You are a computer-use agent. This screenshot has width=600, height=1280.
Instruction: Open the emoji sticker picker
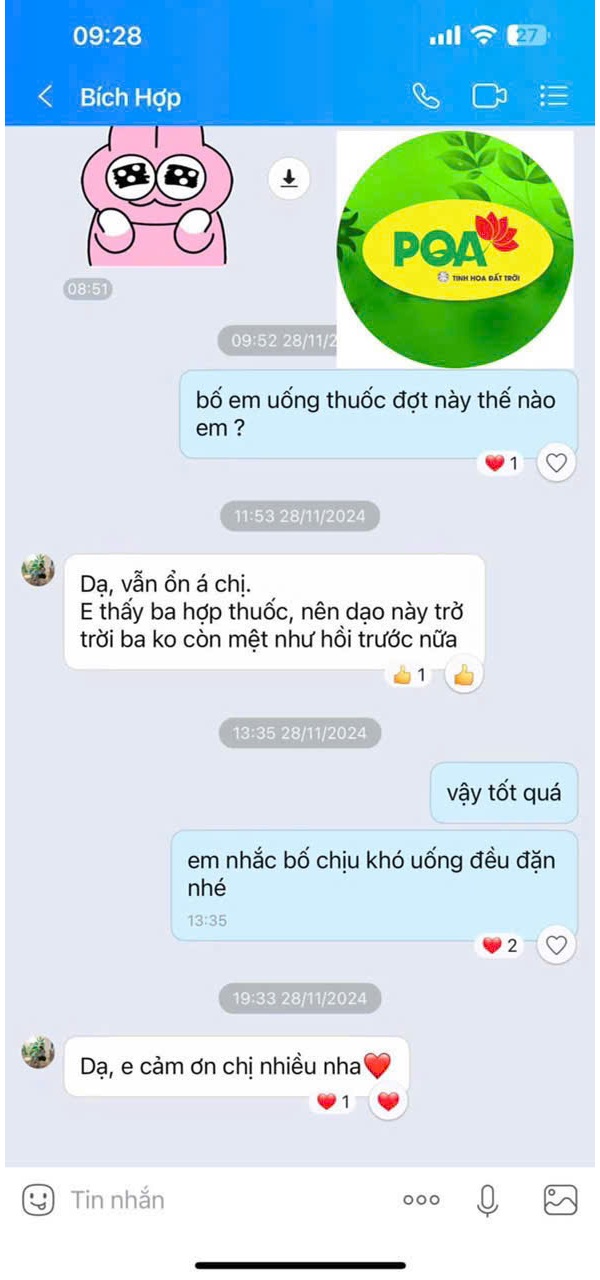[x=39, y=1199]
